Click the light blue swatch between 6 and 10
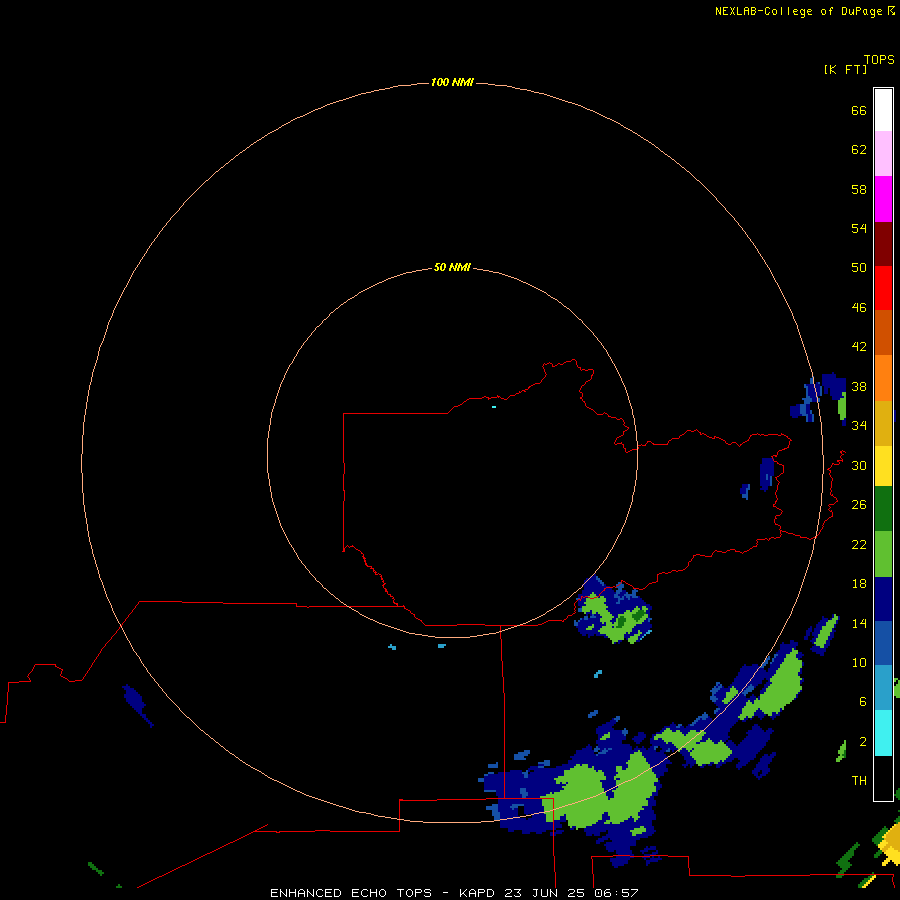Viewport: 900px width, 900px height. point(883,687)
